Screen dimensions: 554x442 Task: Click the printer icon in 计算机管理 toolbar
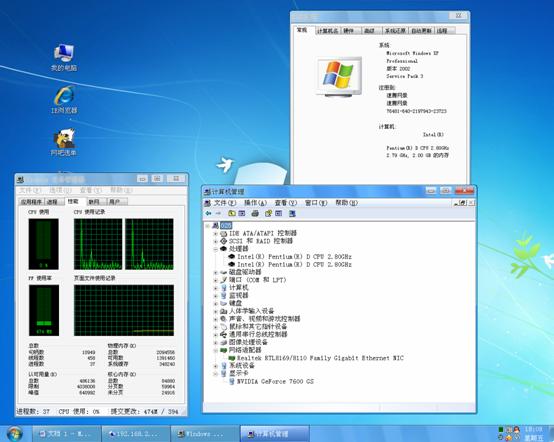click(255, 213)
